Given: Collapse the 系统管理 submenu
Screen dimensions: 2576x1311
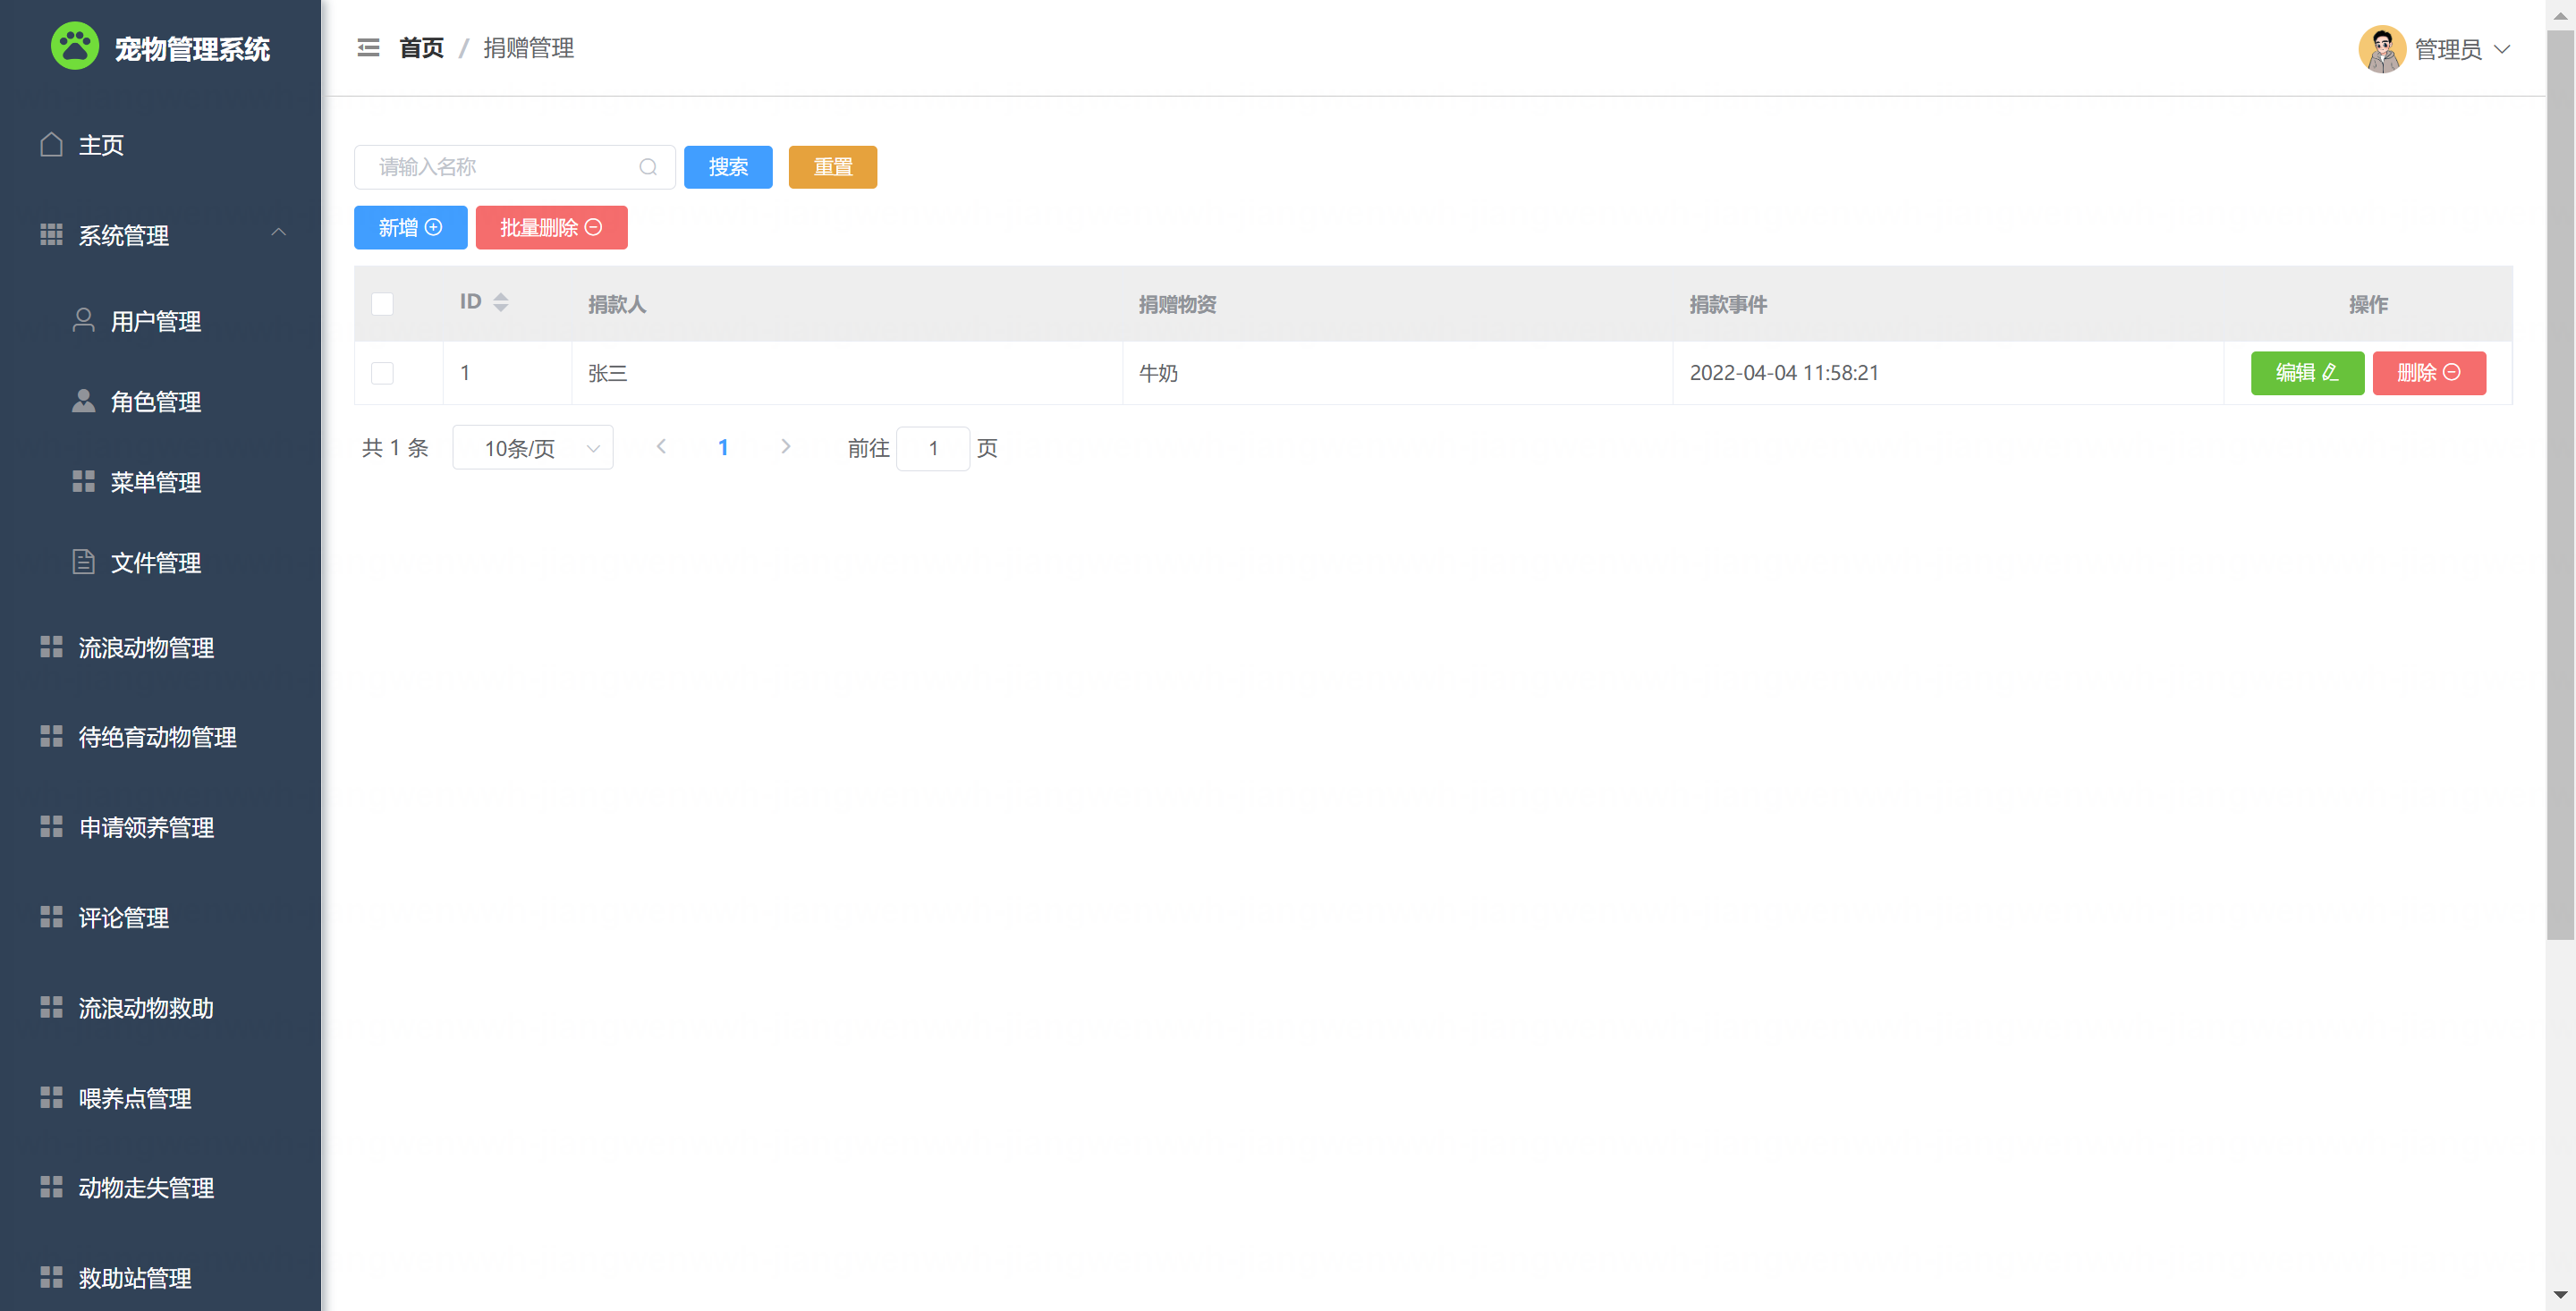Looking at the screenshot, I should tap(278, 233).
